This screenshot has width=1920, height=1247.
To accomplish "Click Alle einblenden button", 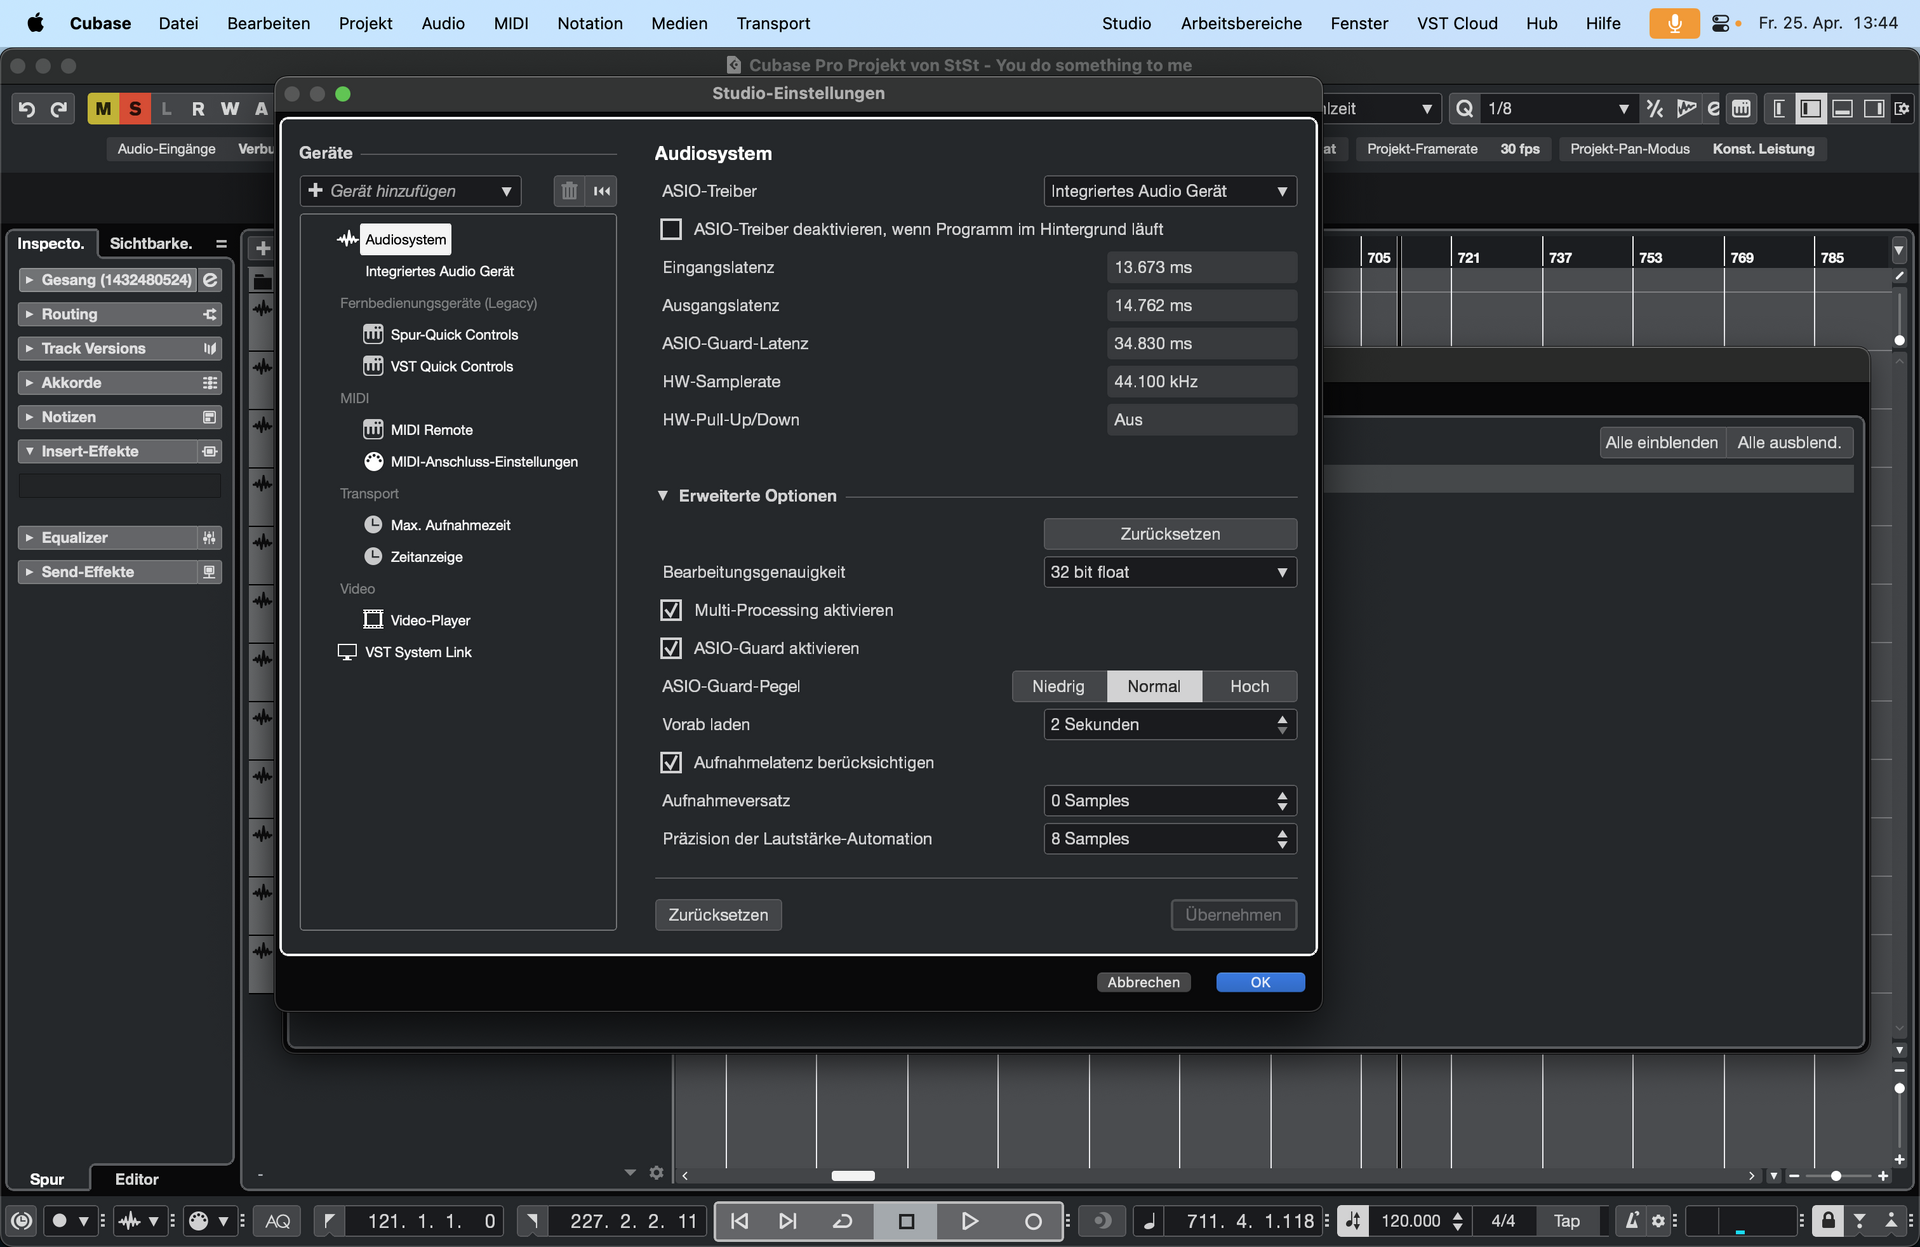I will point(1661,443).
